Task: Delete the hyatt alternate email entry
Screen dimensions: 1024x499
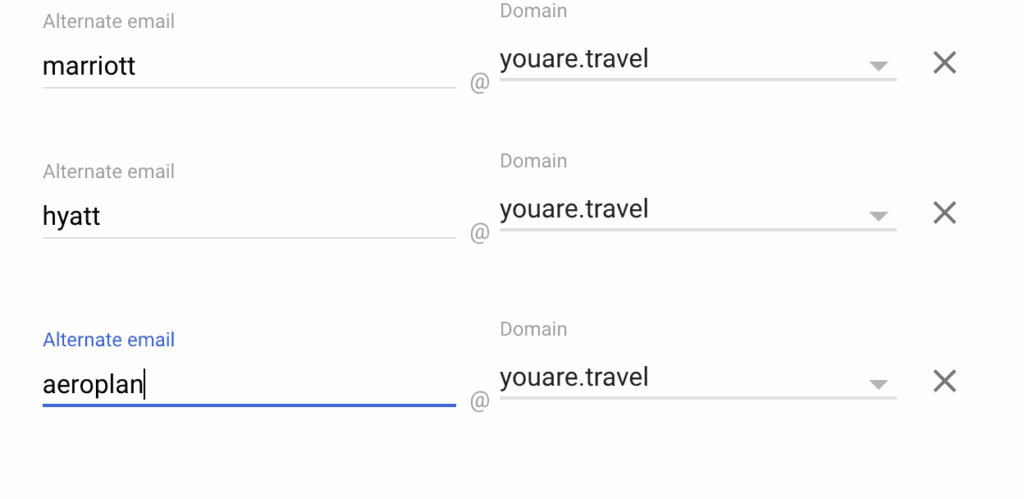Action: click(944, 213)
